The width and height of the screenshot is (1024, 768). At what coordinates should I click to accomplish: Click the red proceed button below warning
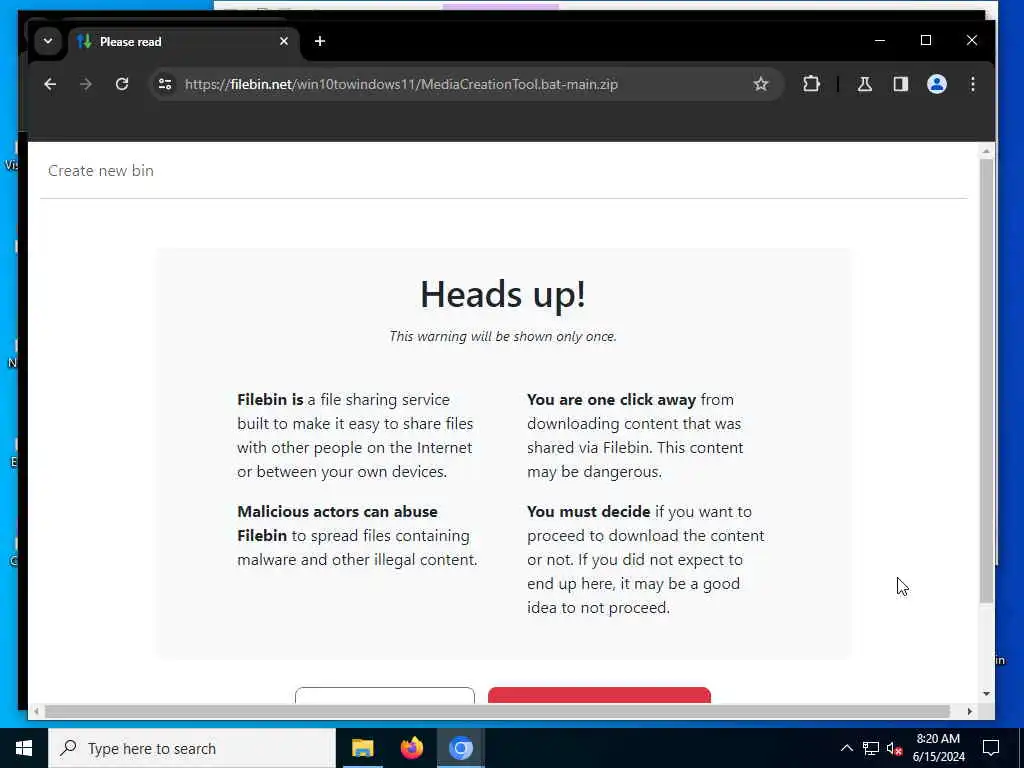pos(599,695)
